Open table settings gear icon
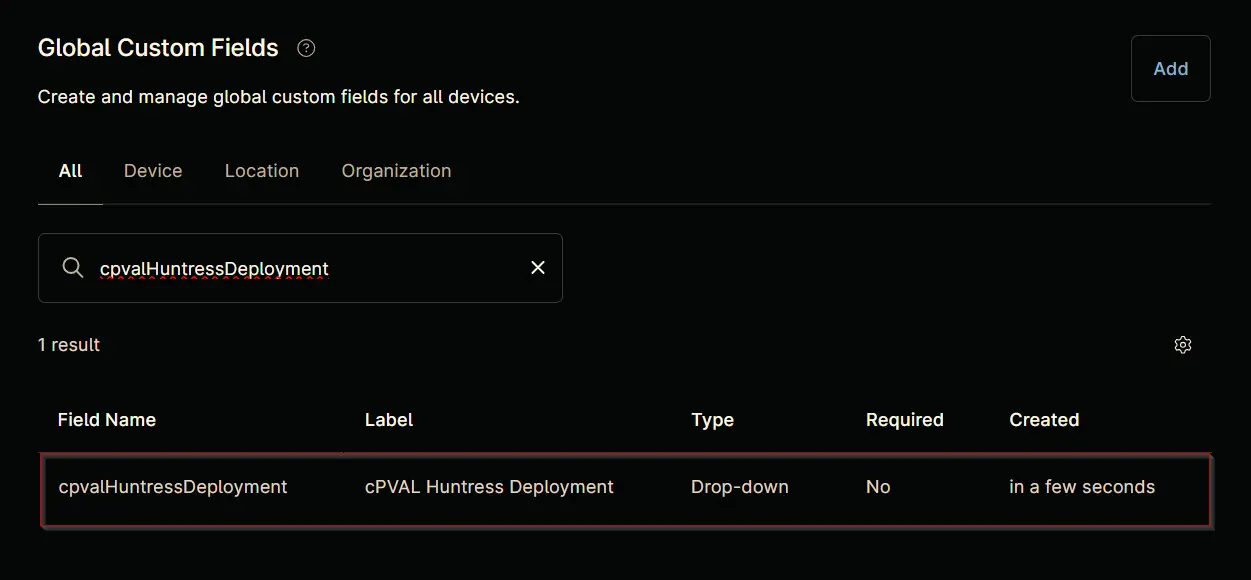 coord(1183,345)
